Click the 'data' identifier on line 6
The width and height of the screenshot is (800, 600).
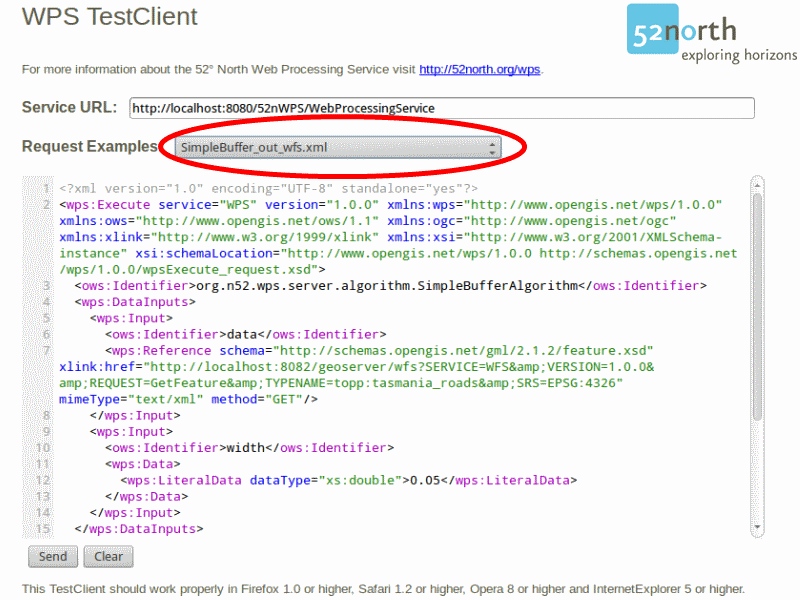242,335
